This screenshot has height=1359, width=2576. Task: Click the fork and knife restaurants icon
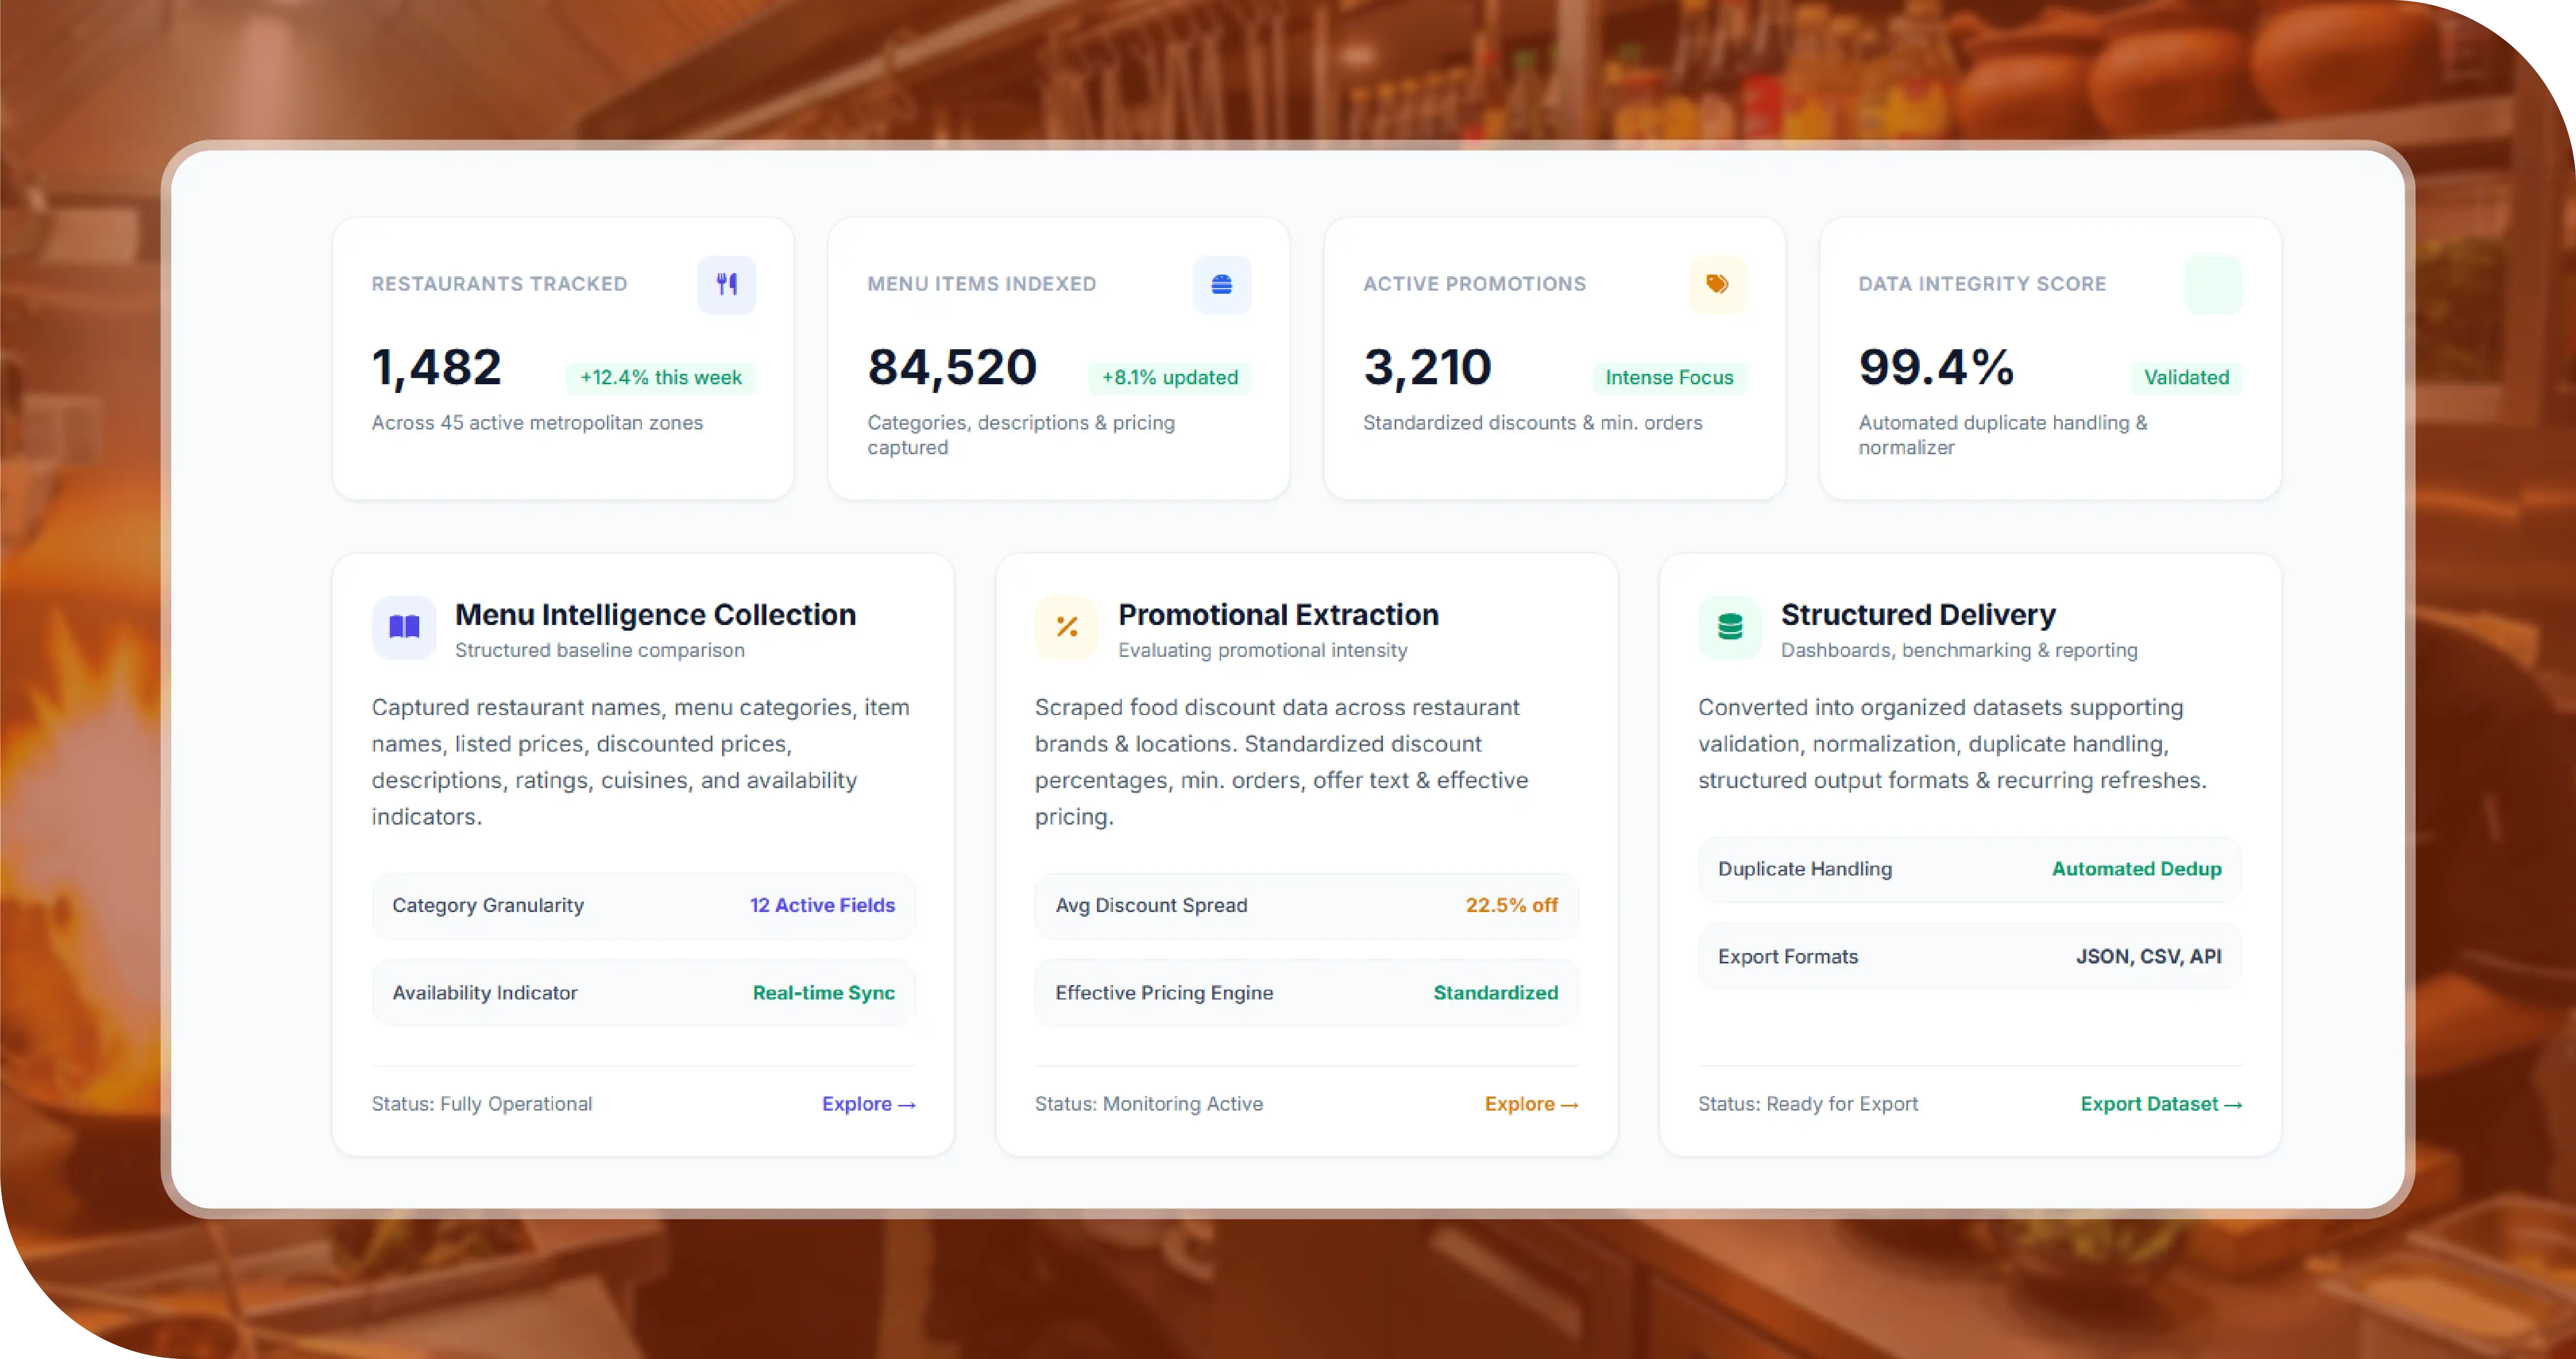coord(726,285)
